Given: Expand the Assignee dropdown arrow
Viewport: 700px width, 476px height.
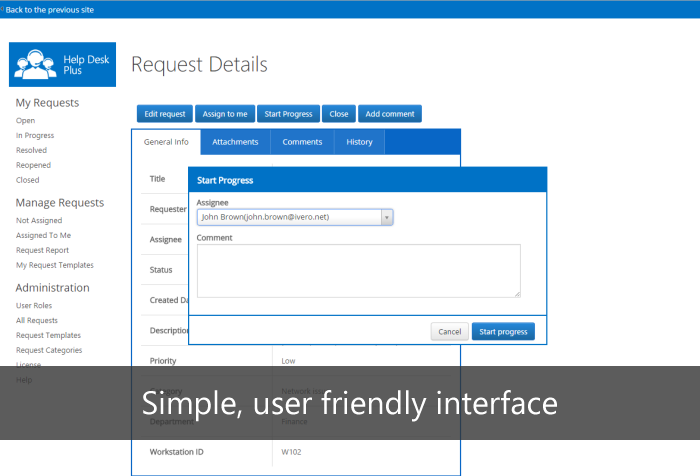Looking at the screenshot, I should tap(387, 217).
